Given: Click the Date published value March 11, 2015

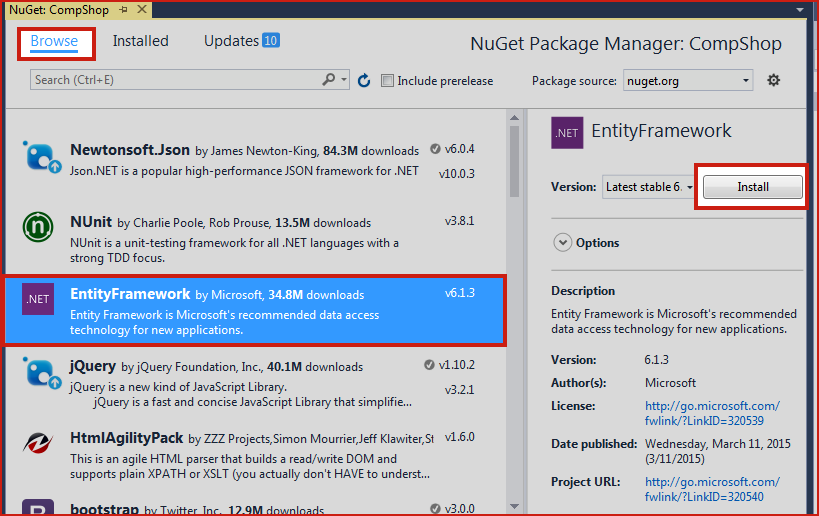Looking at the screenshot, I should point(718,451).
